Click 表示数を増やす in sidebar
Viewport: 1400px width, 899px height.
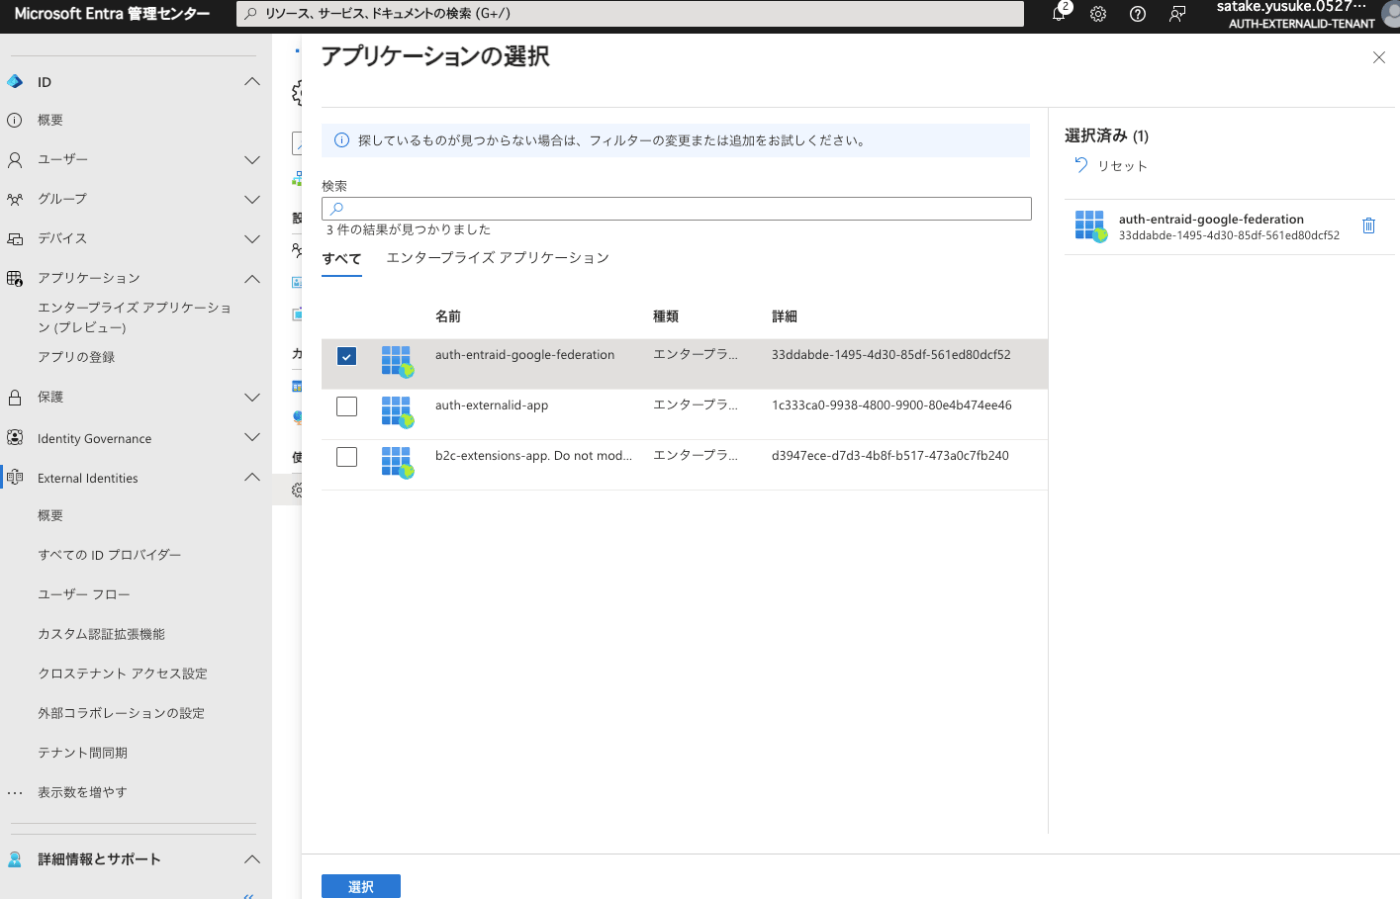tap(82, 792)
